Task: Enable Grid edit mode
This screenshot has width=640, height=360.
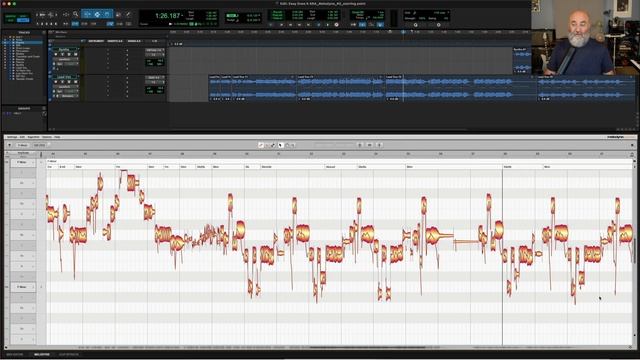Action: tap(23, 20)
